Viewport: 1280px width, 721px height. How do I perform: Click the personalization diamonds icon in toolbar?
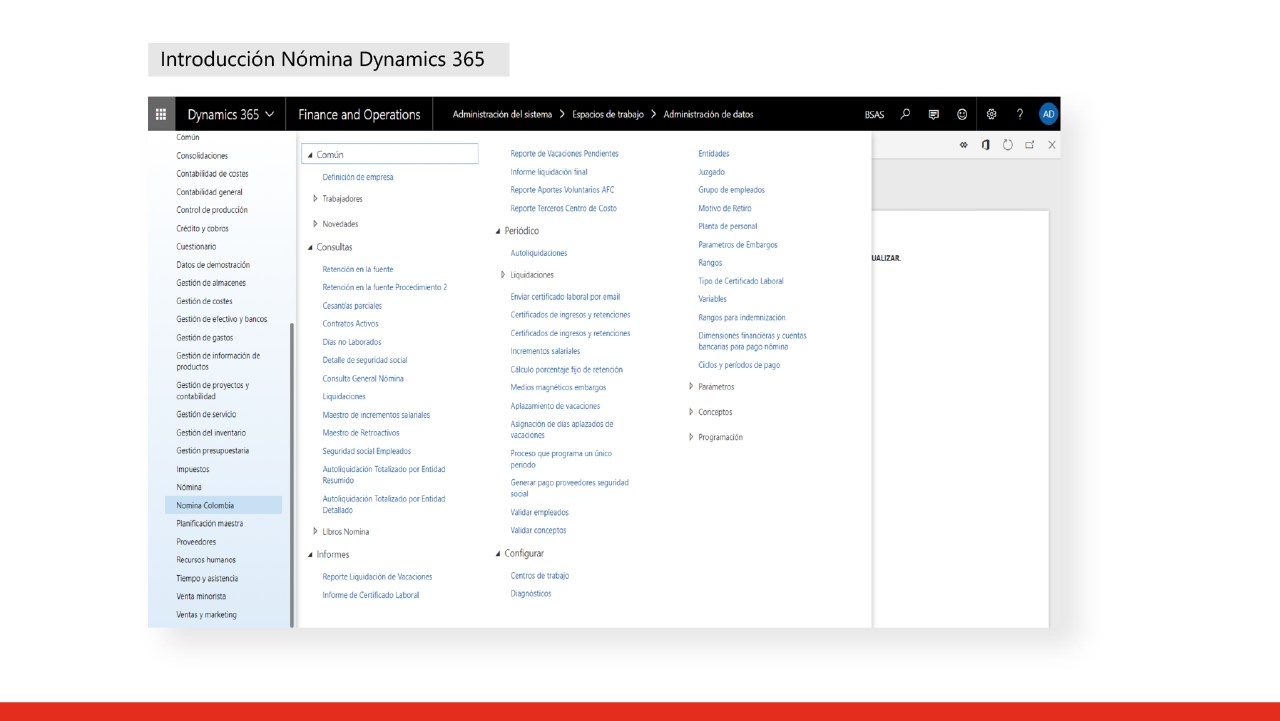pos(964,145)
